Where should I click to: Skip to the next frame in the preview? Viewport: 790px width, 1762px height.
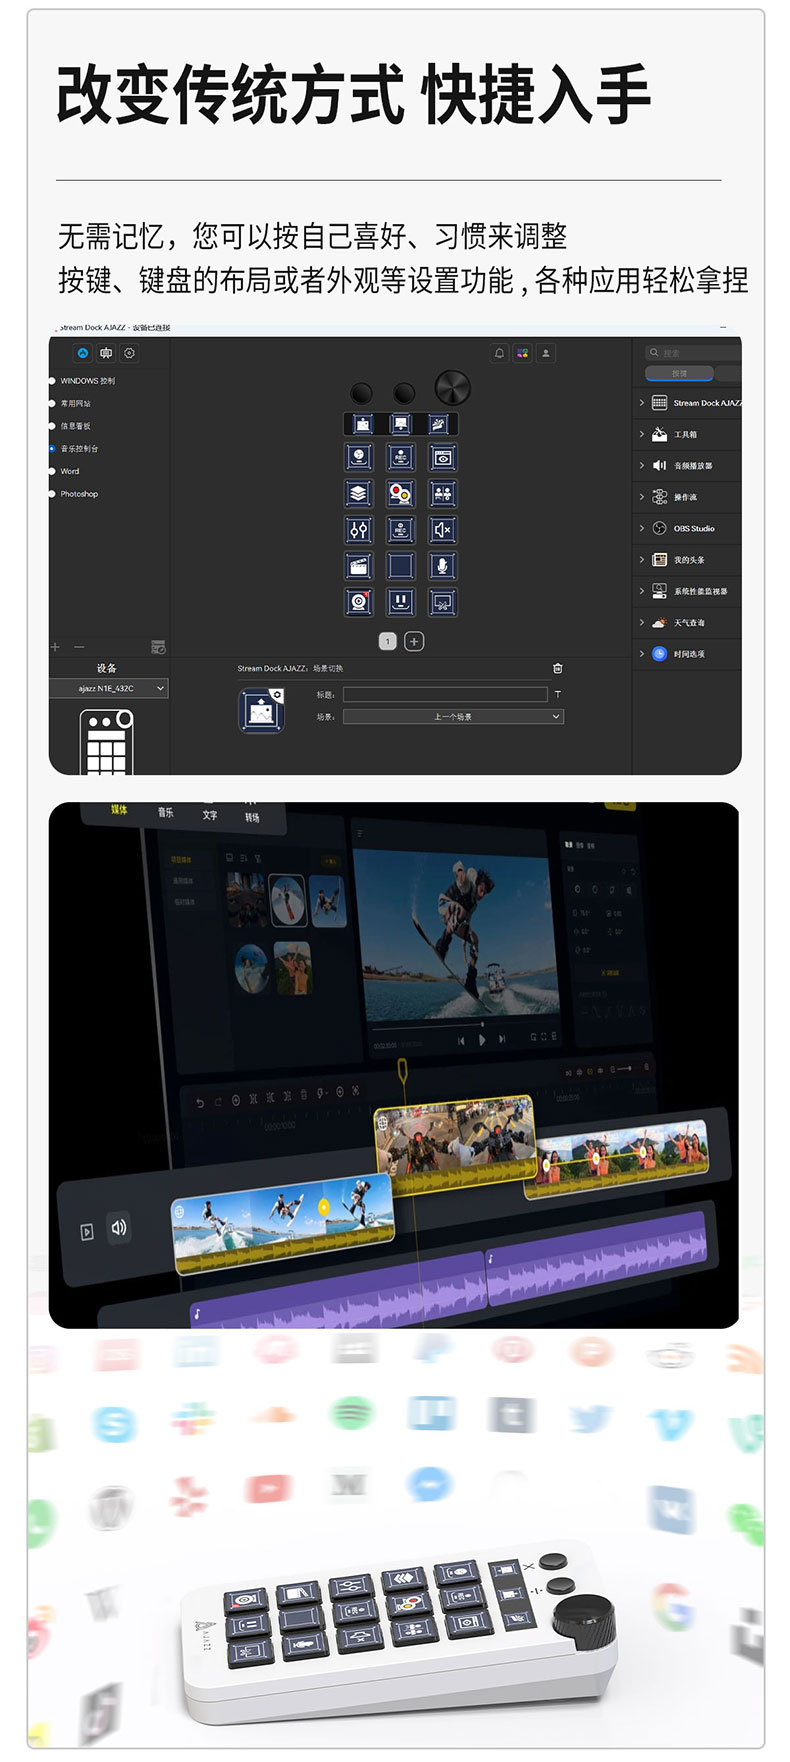pos(502,1039)
